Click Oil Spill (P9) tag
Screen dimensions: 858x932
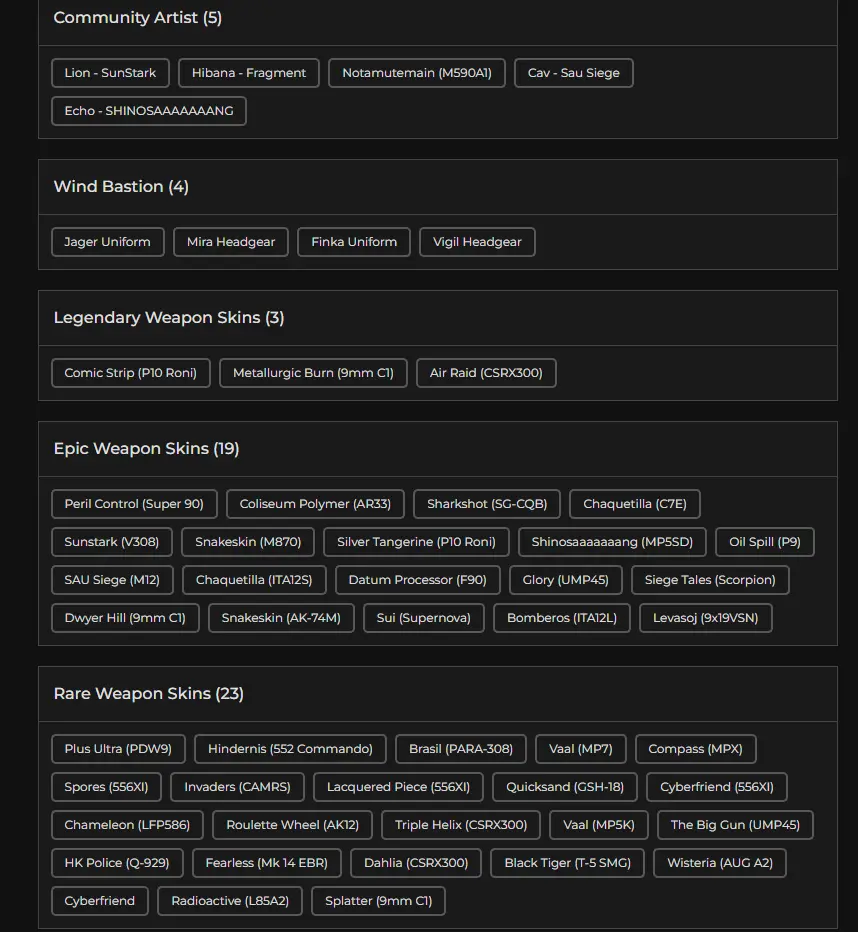pyautogui.click(x=765, y=542)
